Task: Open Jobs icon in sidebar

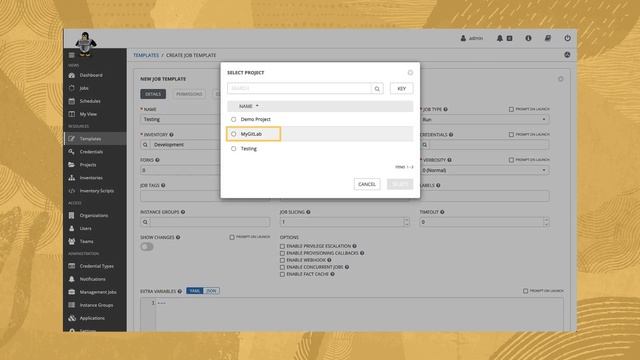Action: (72, 88)
